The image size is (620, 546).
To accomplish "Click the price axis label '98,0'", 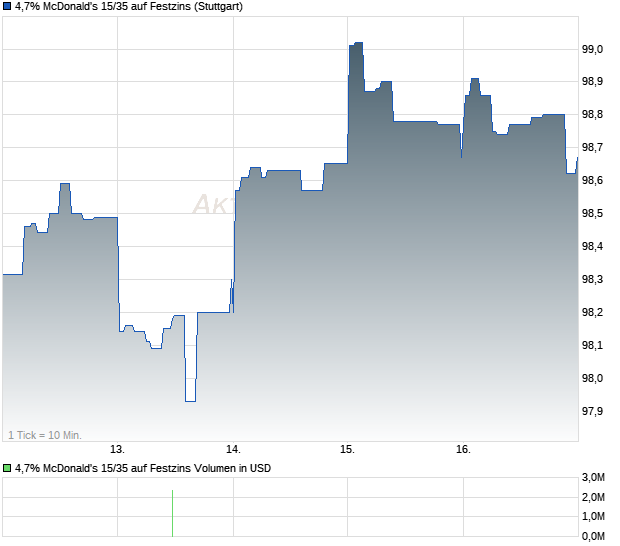I will coord(592,378).
